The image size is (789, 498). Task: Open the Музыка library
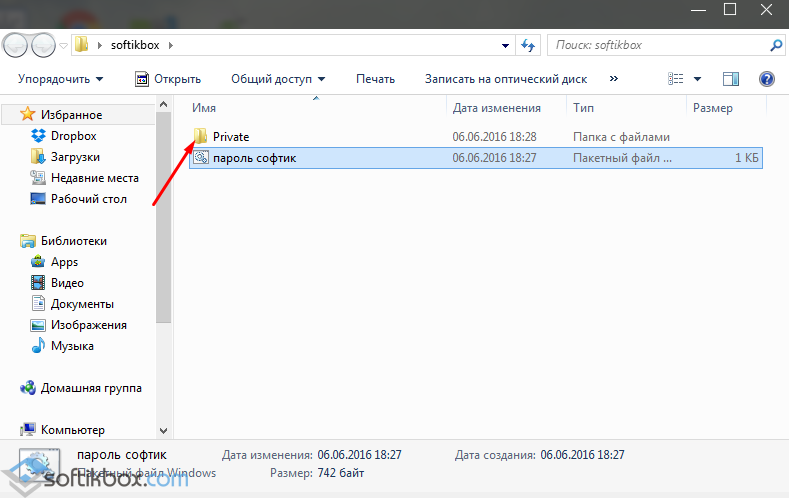72,346
